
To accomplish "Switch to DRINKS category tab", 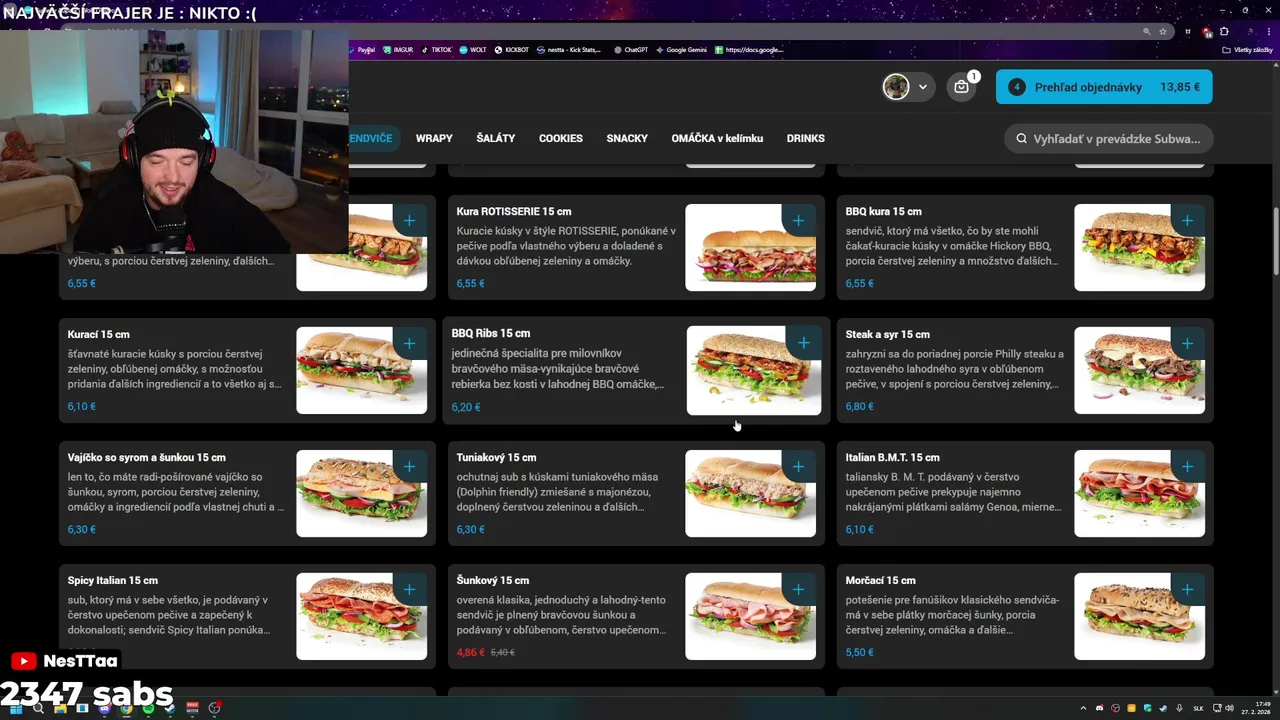I will click(806, 138).
